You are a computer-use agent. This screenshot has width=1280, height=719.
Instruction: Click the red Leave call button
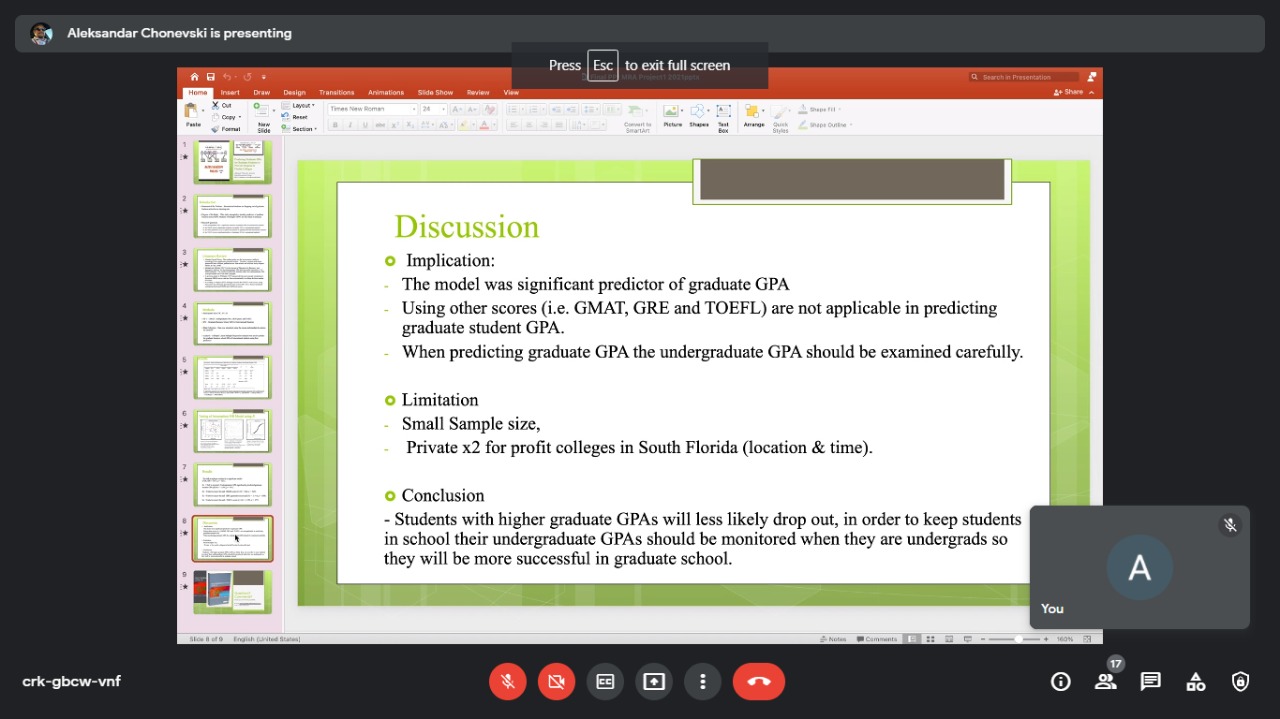759,682
